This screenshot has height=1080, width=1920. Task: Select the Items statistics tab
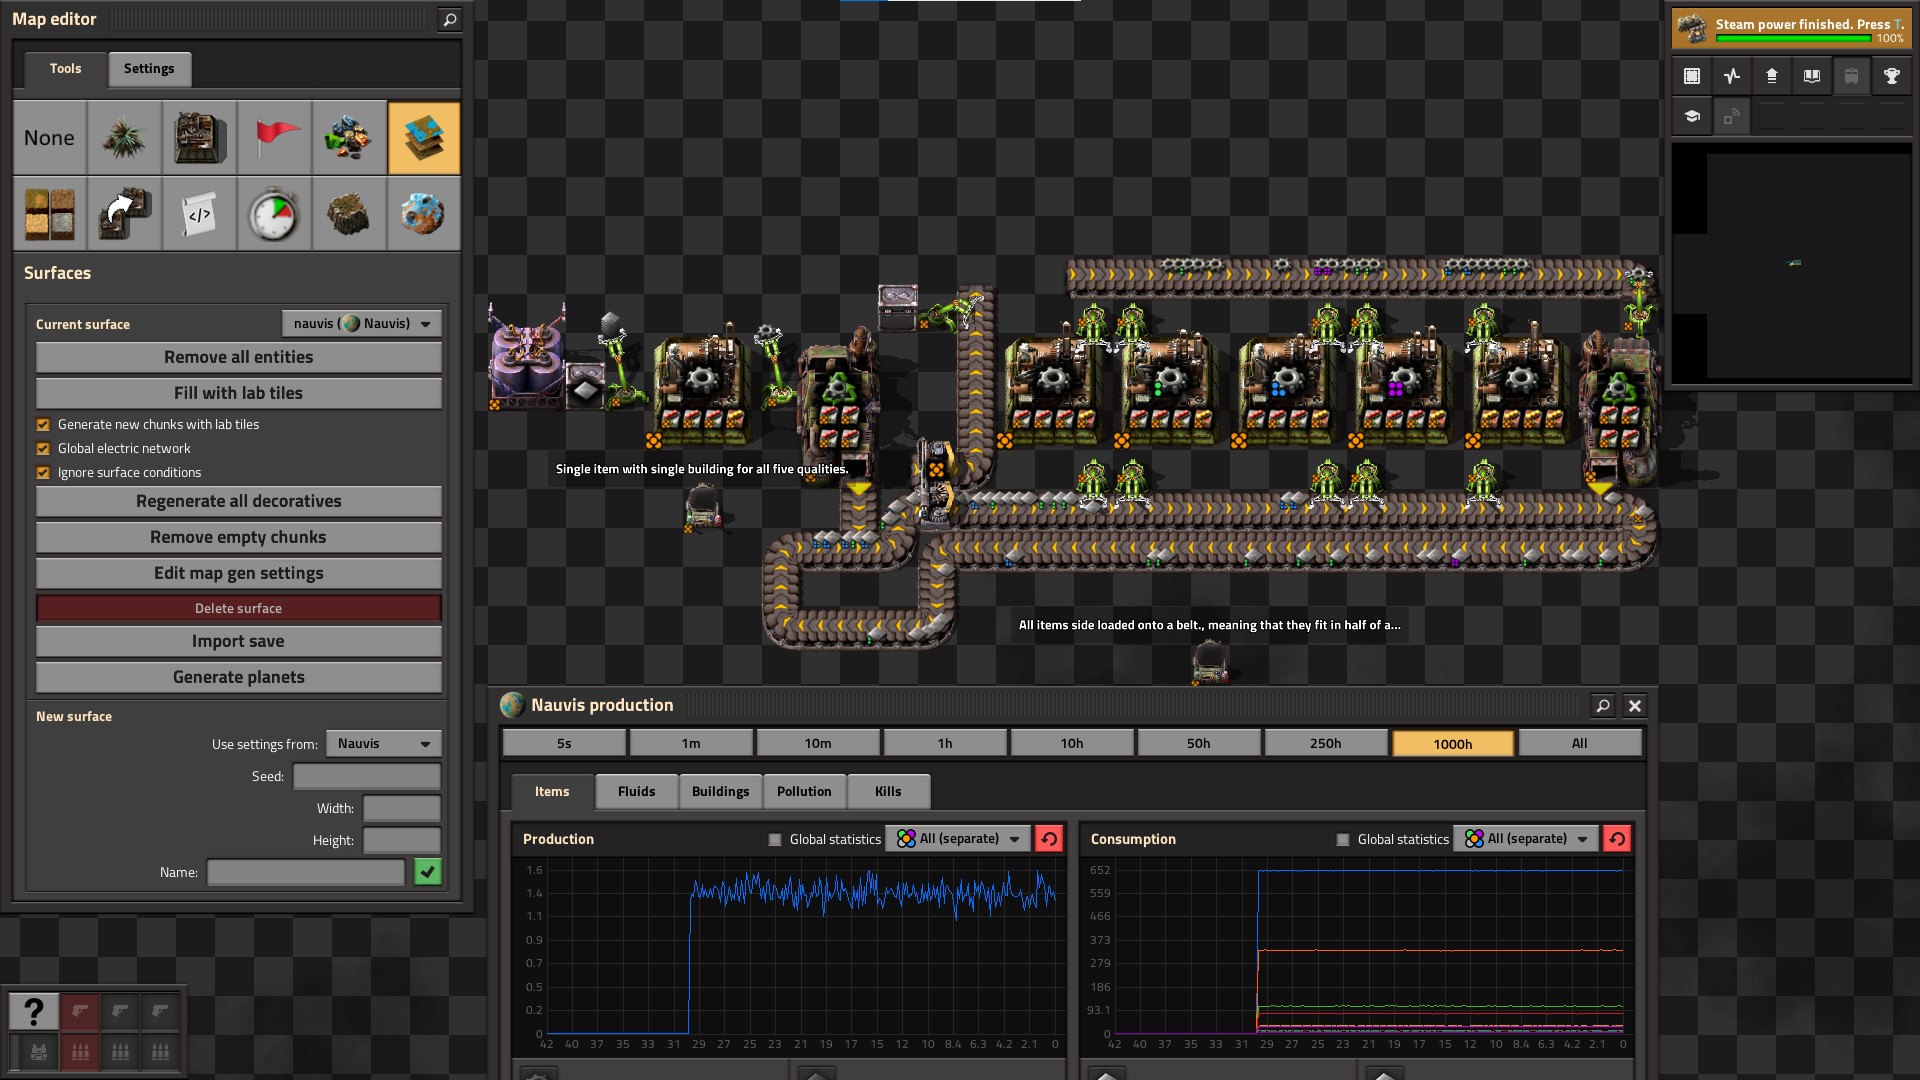[552, 792]
